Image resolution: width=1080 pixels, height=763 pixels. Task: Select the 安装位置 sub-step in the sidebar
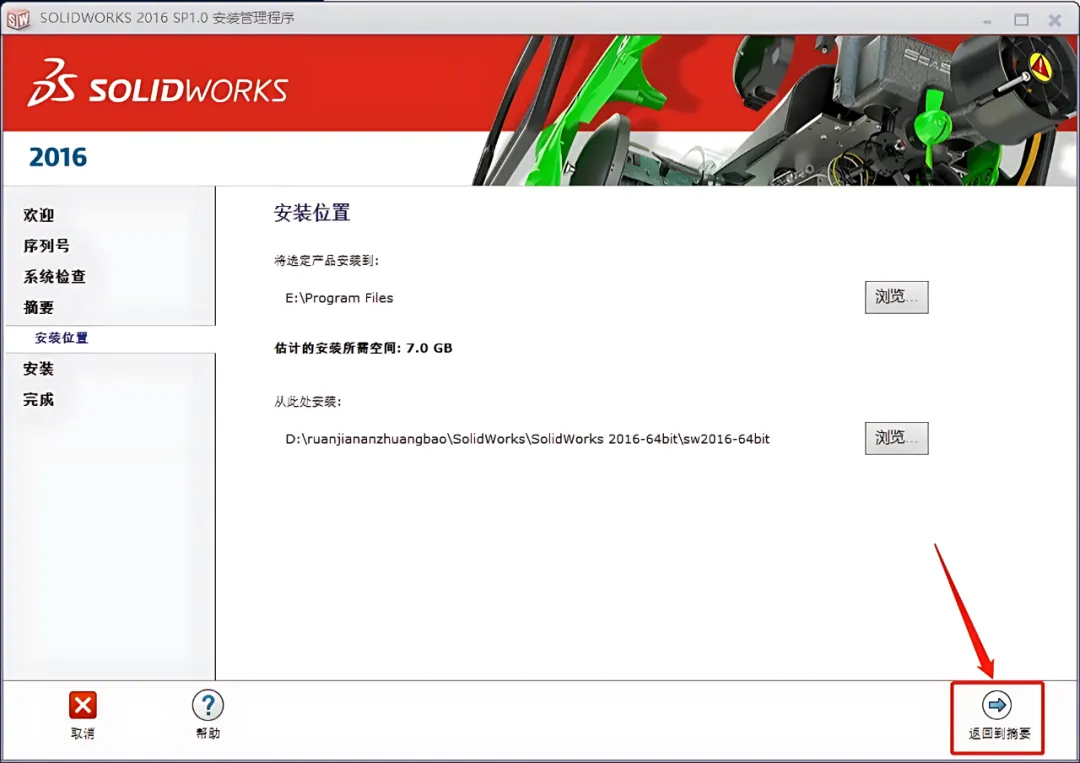coord(61,338)
